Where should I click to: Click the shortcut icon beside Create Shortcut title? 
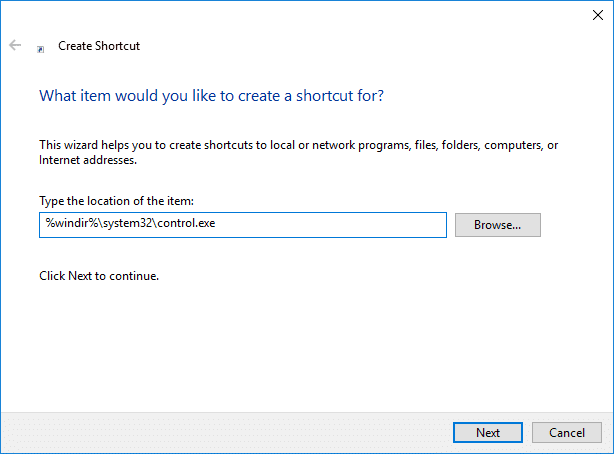(40, 47)
